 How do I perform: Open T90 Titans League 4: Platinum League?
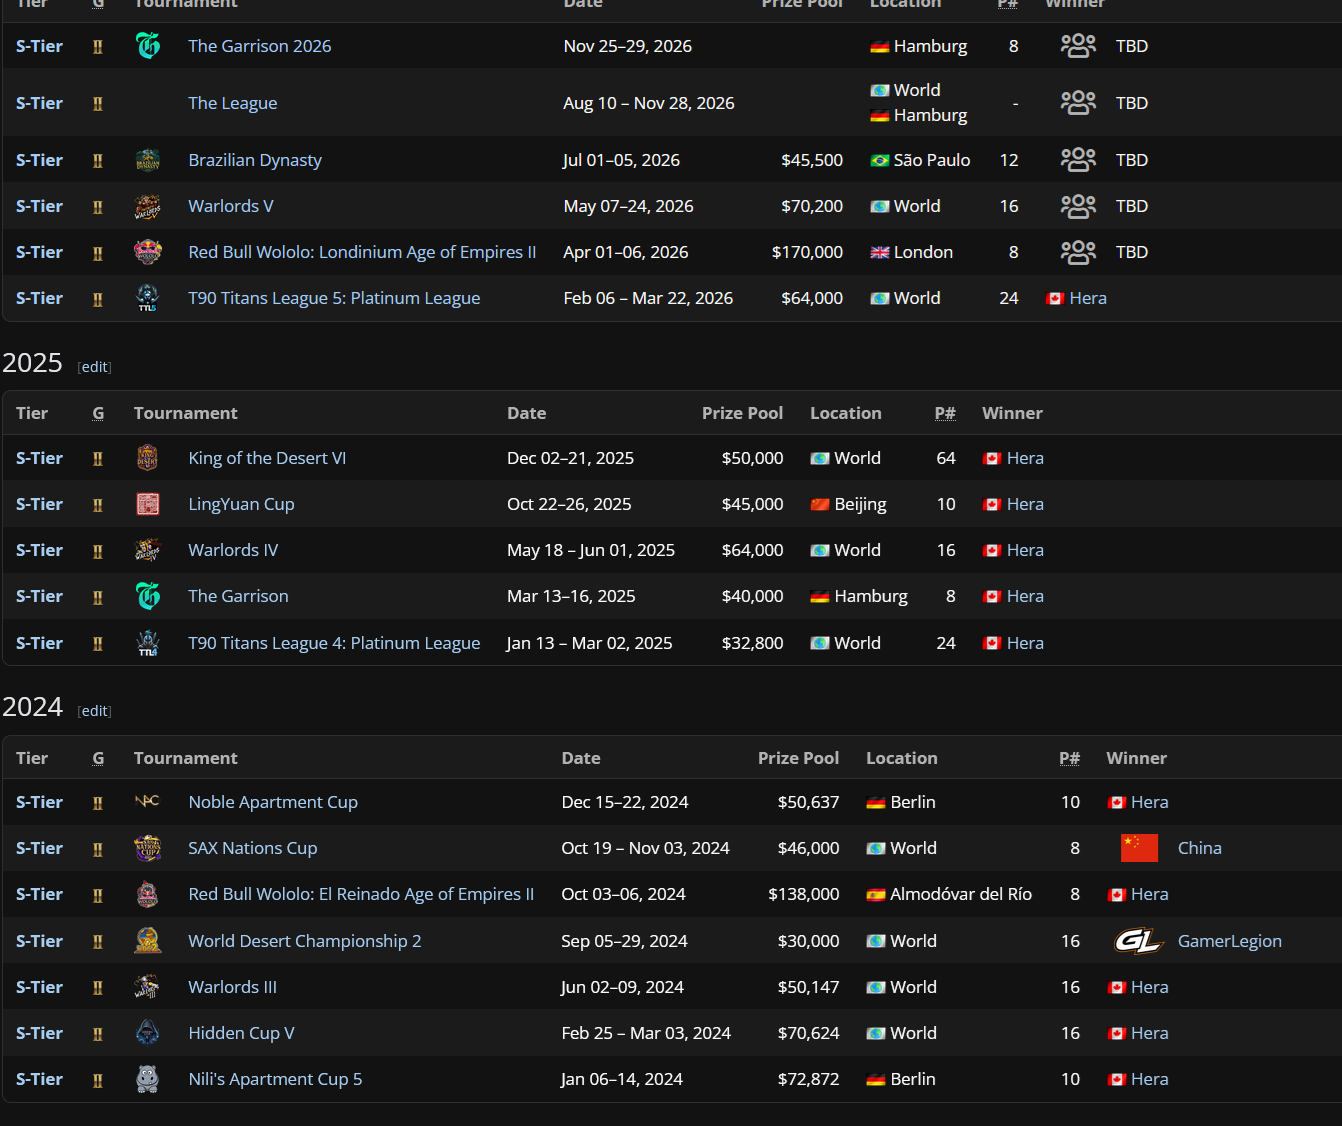click(x=334, y=643)
